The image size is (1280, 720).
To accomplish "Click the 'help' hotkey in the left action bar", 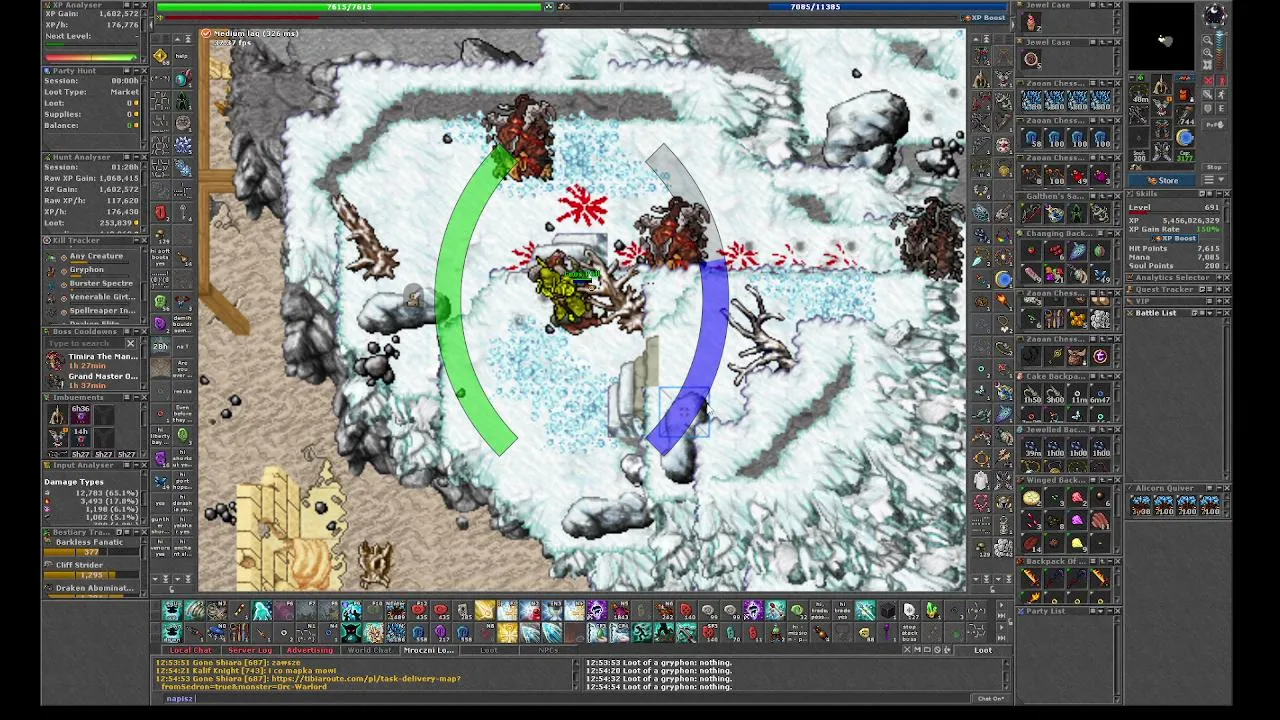I will click(182, 56).
